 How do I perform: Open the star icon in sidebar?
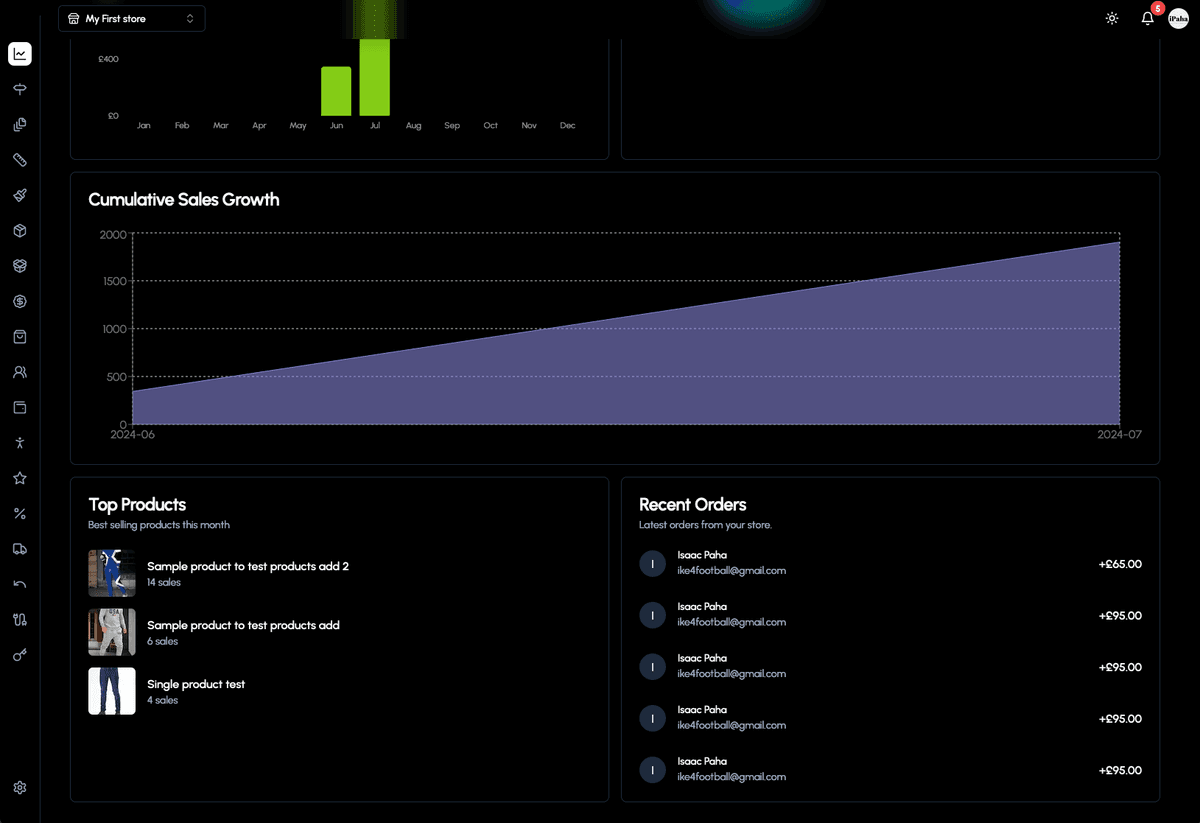click(x=20, y=478)
